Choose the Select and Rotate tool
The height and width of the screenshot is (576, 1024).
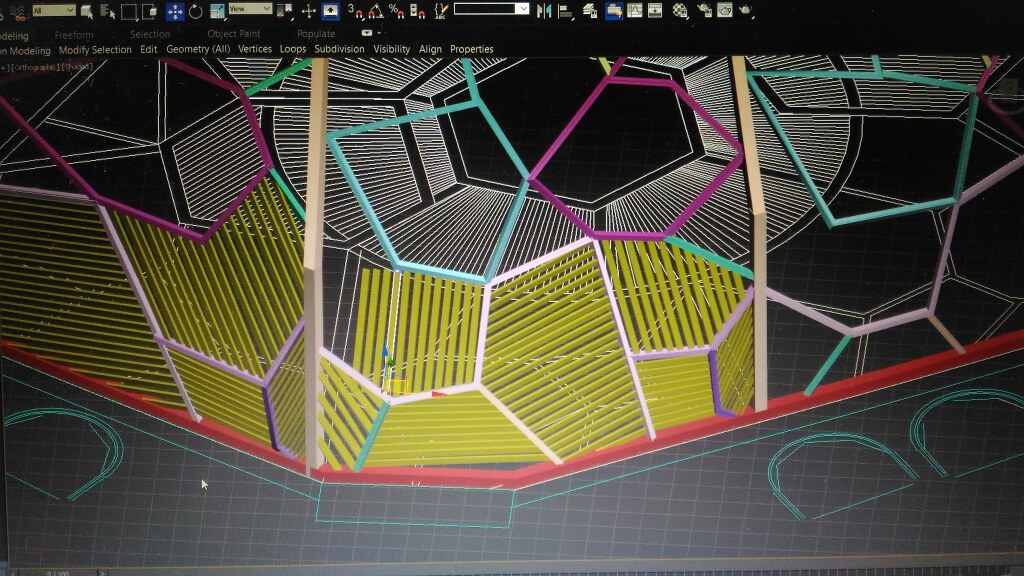coord(195,11)
